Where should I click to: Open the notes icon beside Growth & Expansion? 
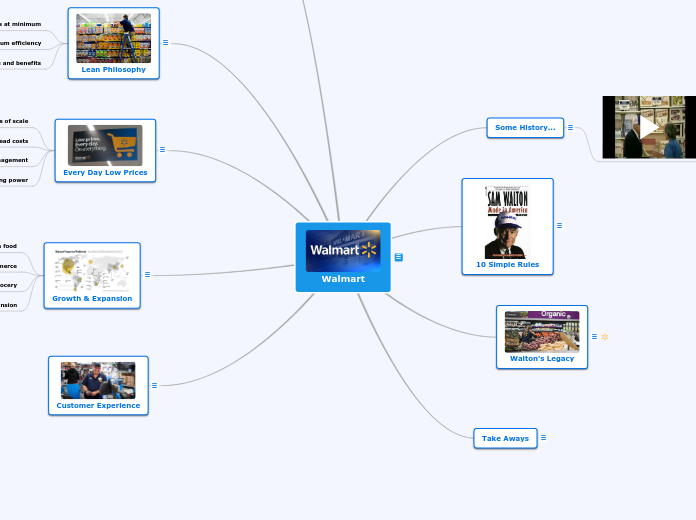tap(147, 274)
